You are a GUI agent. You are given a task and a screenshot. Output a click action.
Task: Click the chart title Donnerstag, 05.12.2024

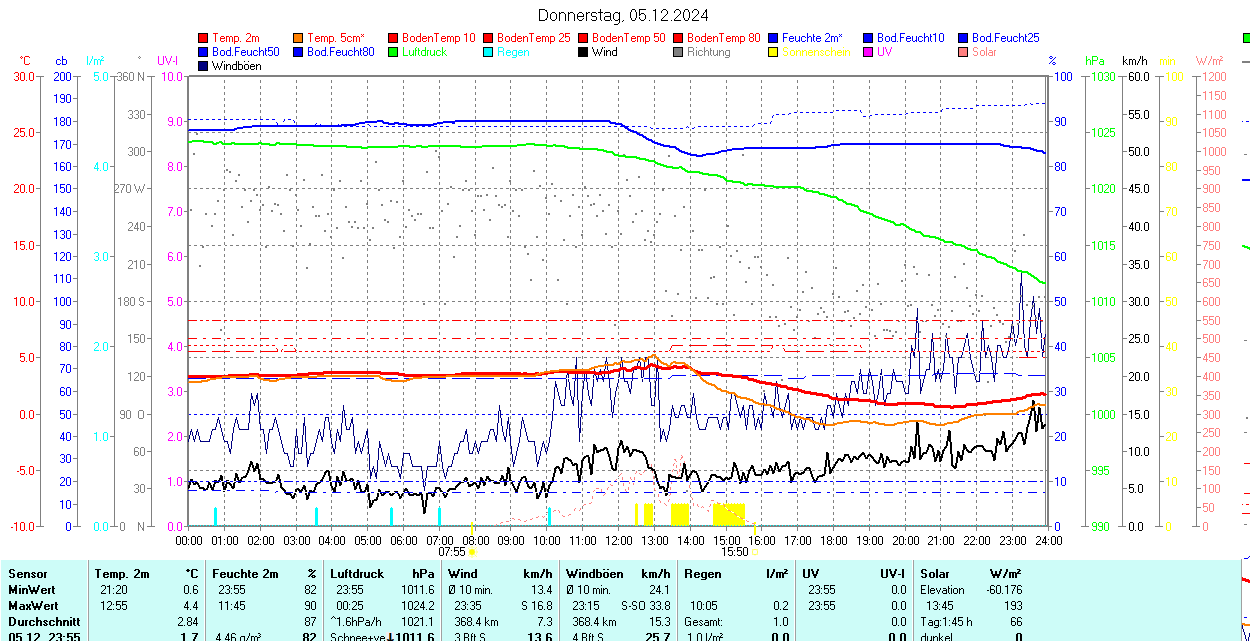coord(623,15)
